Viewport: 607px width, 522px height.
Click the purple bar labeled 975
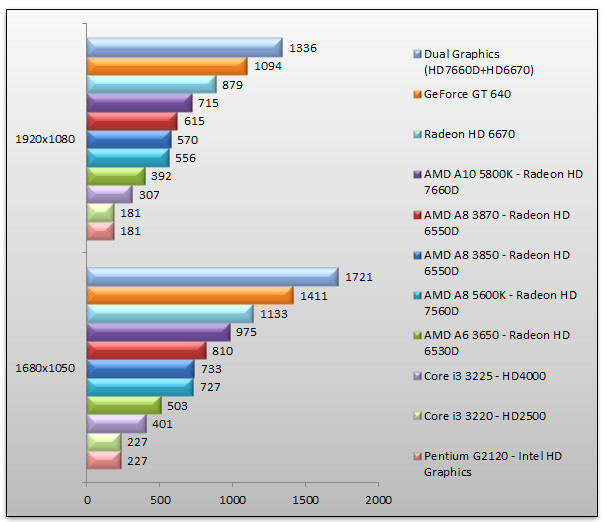[158, 332]
